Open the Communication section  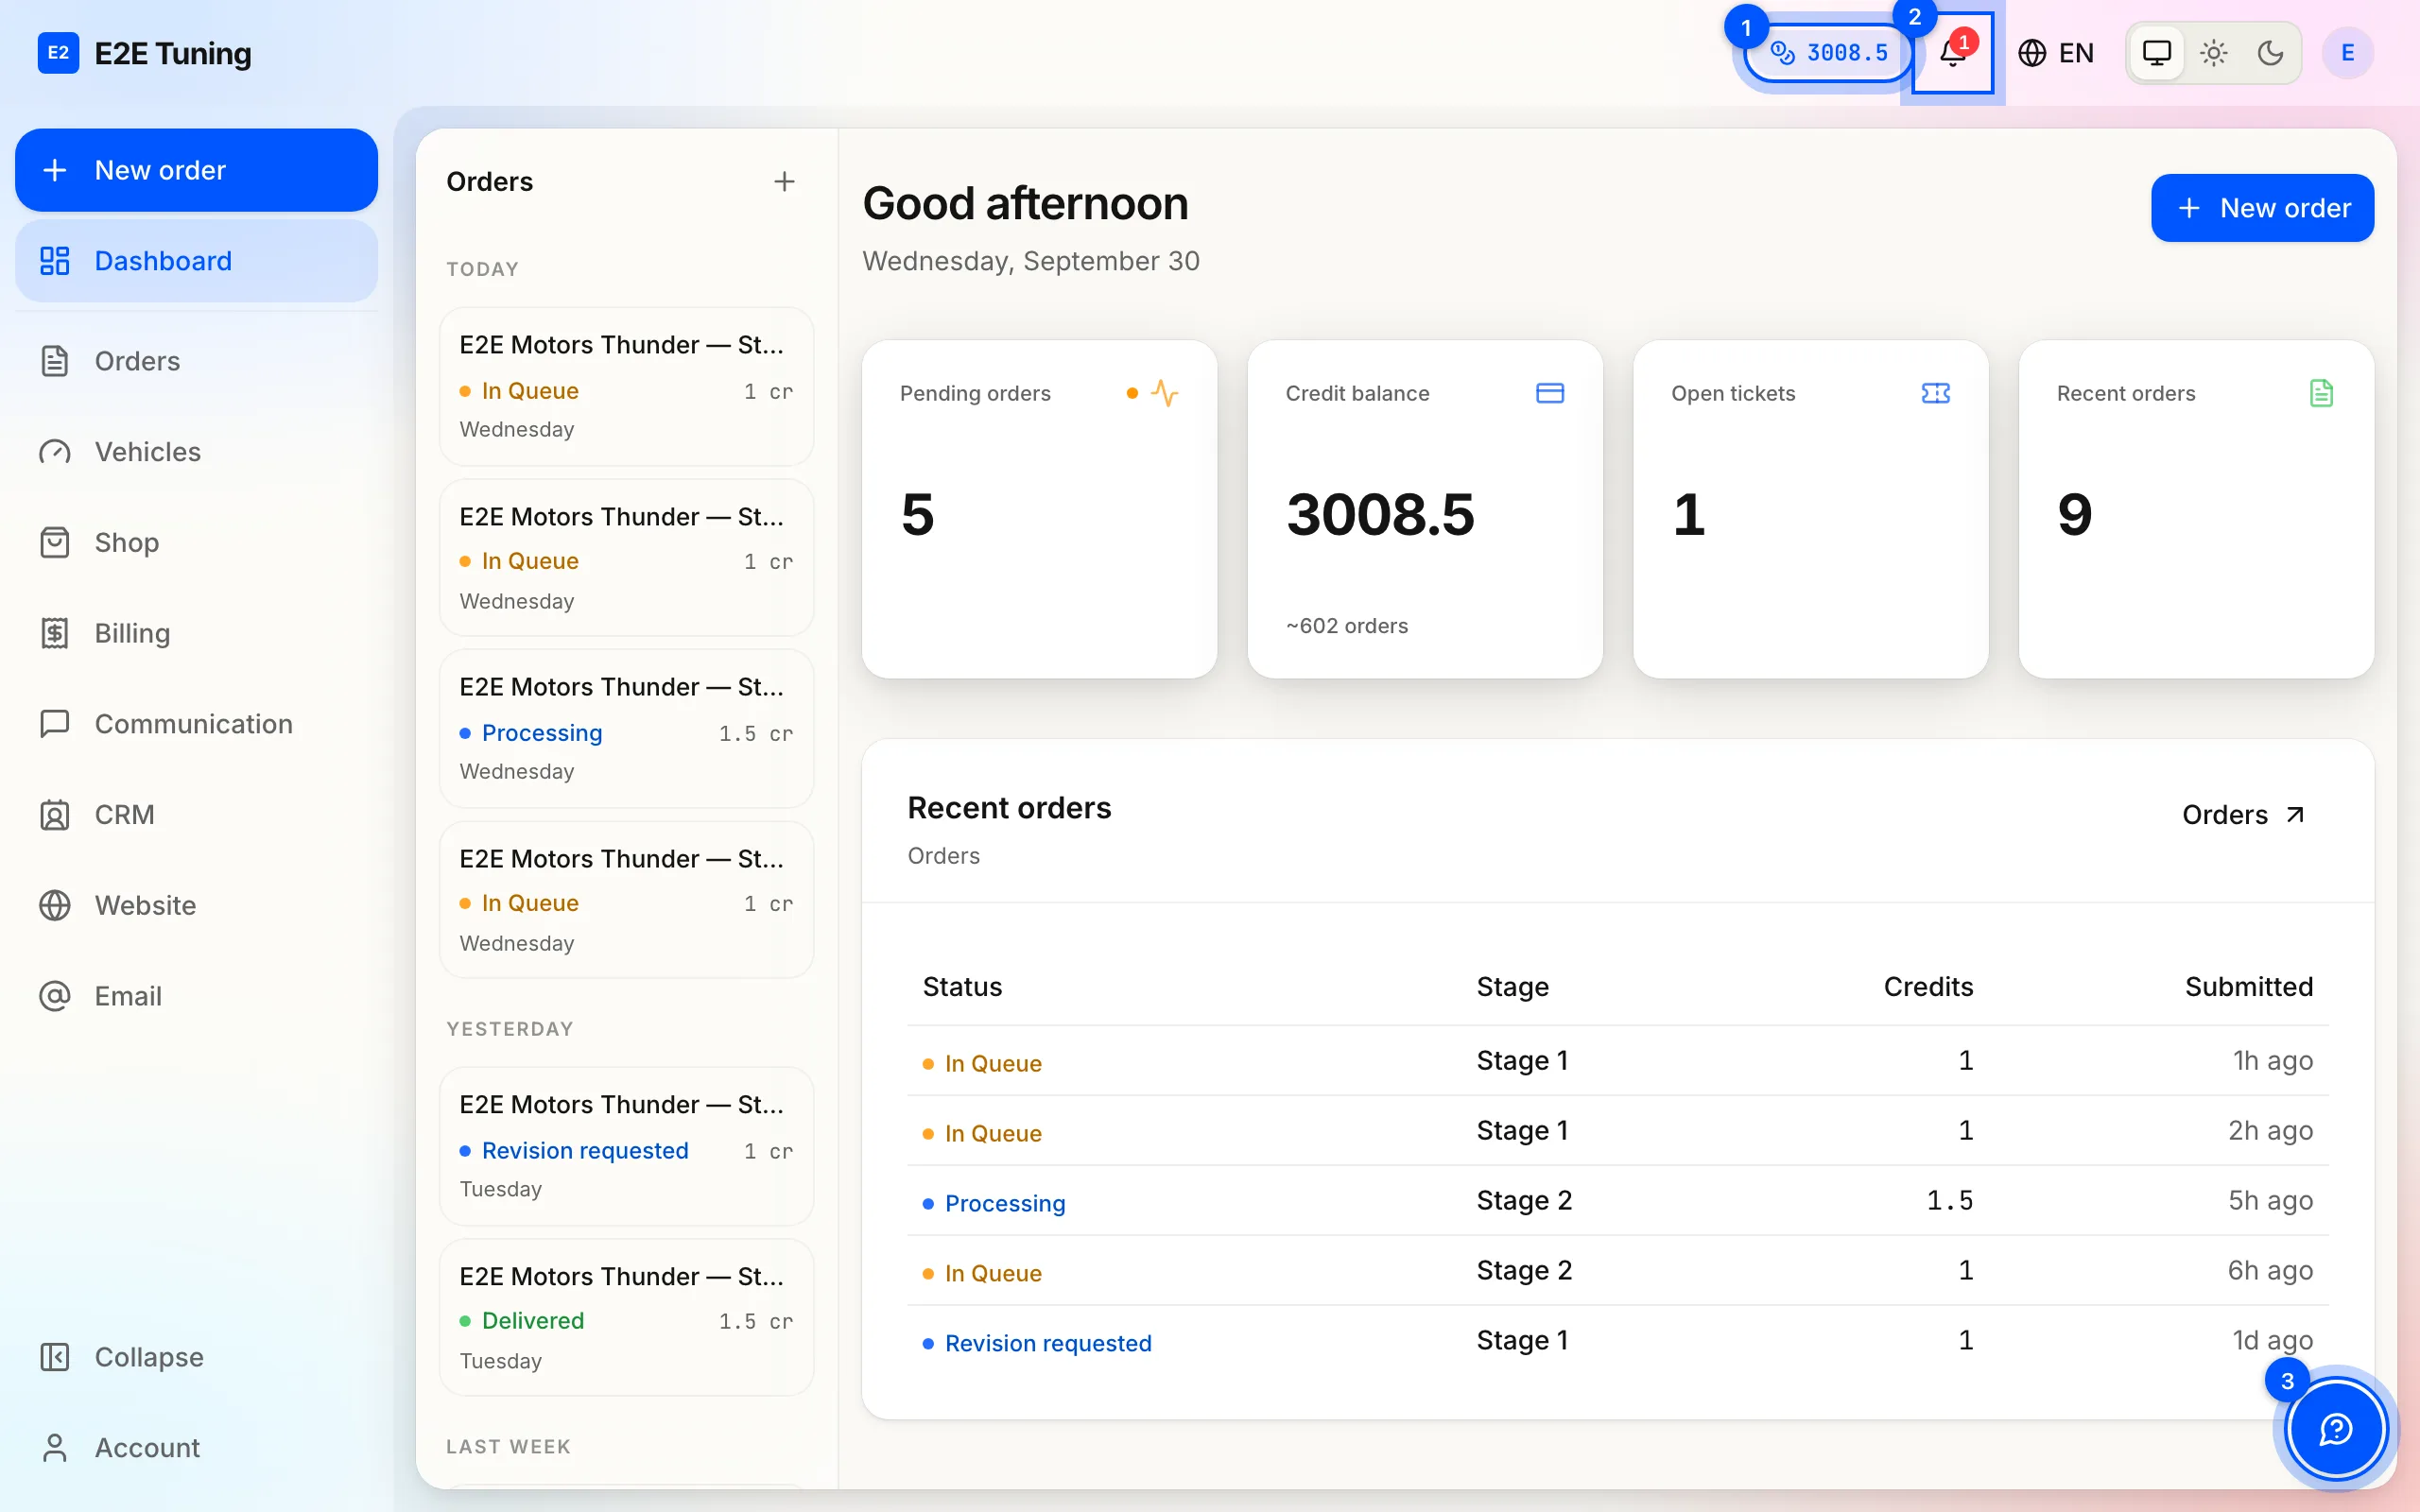(x=196, y=724)
